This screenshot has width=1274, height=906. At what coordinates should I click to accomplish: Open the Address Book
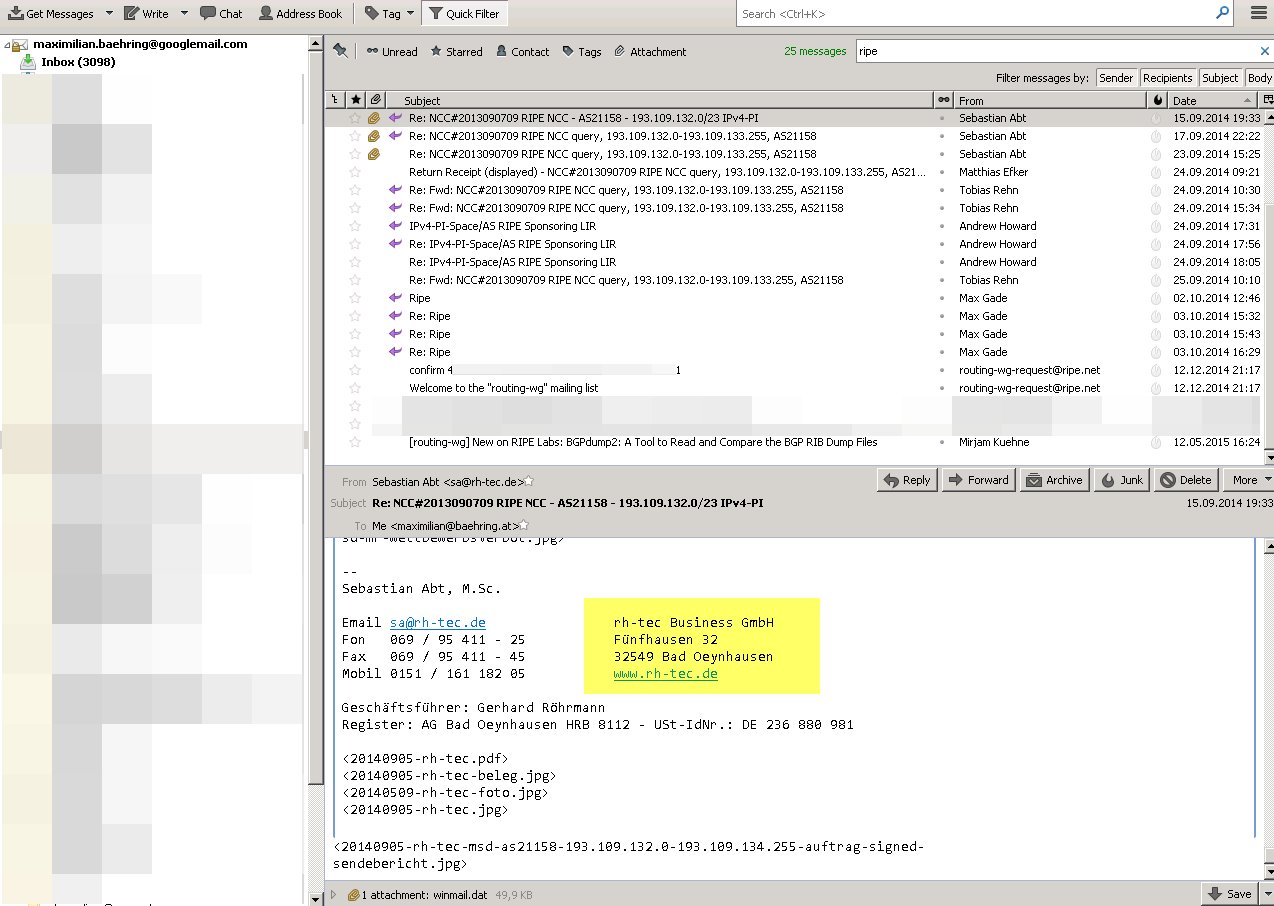[300, 14]
